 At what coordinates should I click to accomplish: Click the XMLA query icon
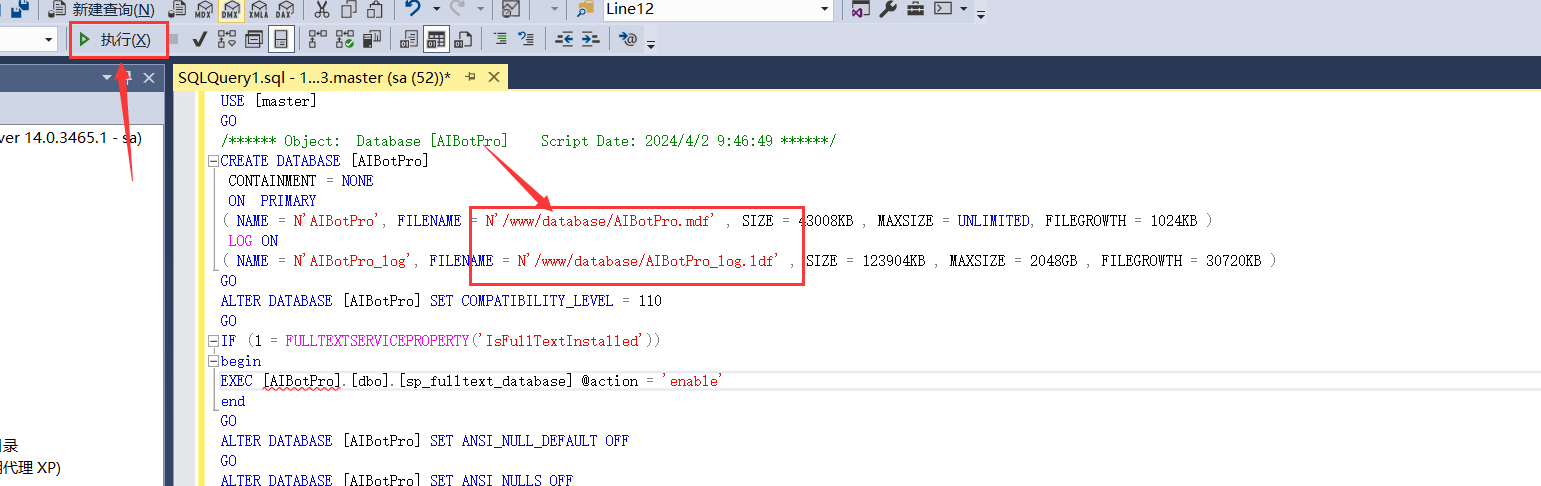pyautogui.click(x=257, y=10)
